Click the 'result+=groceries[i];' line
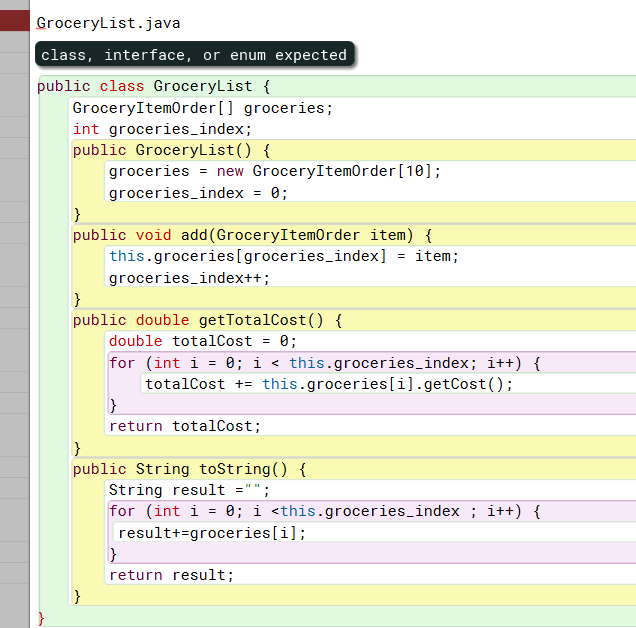 pos(212,533)
